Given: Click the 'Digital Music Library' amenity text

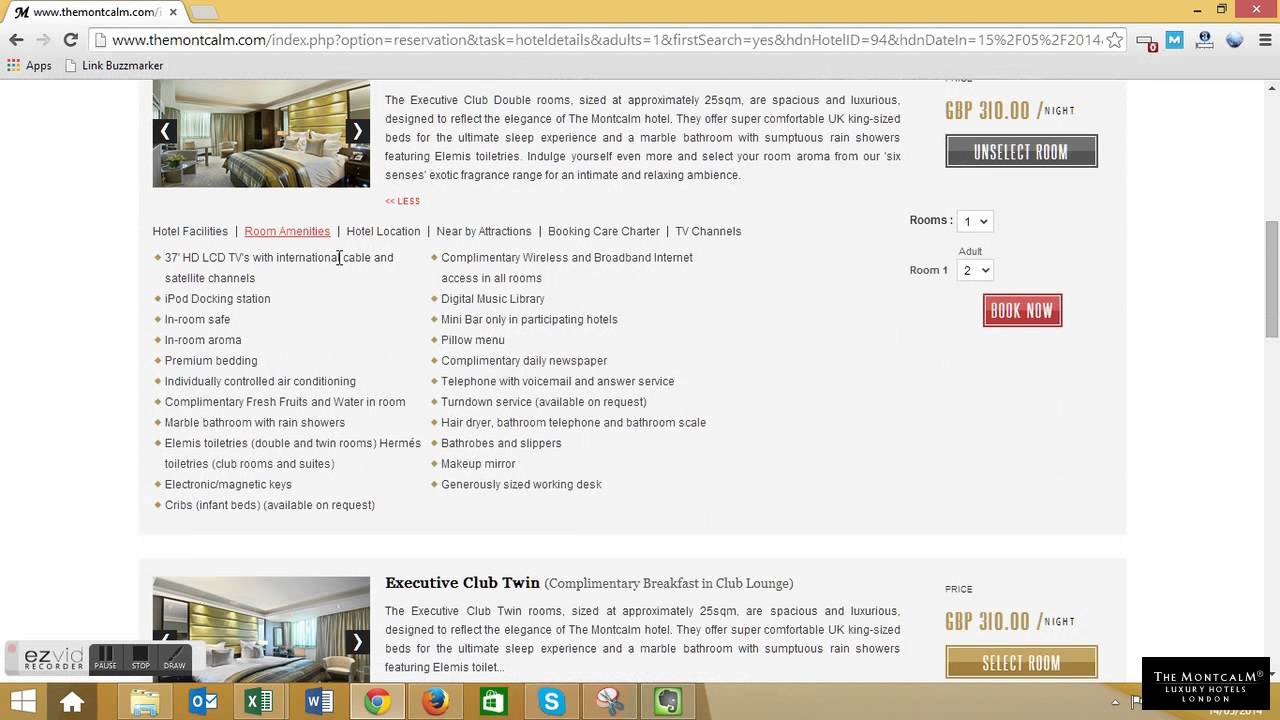Looking at the screenshot, I should point(492,299).
